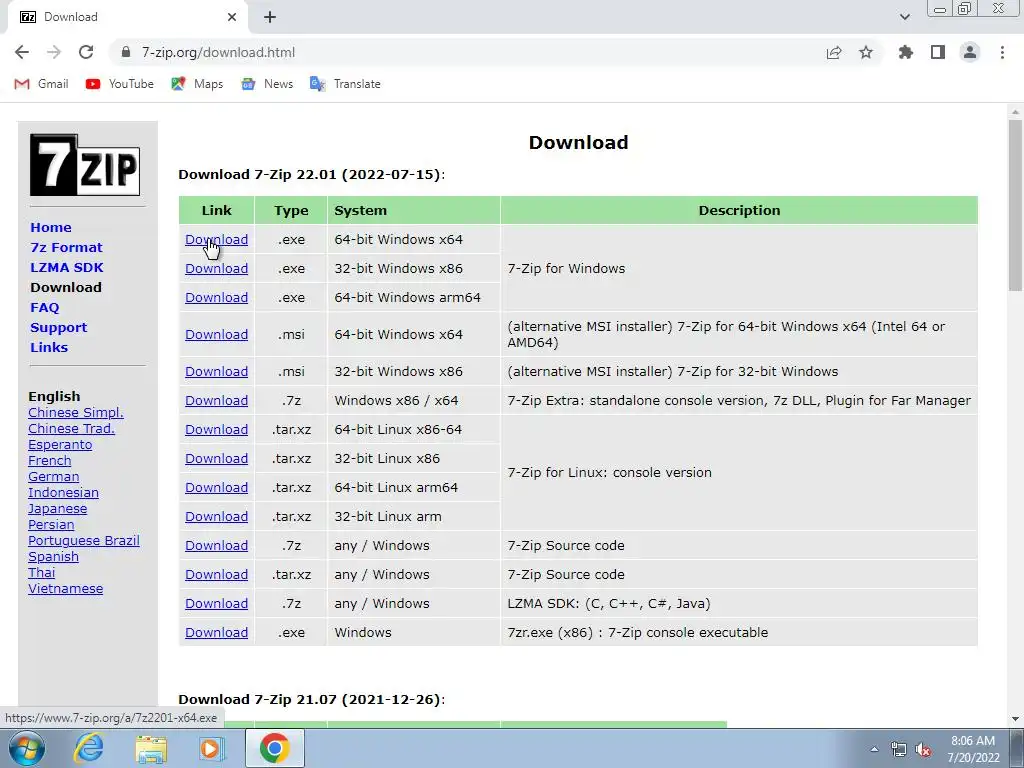Viewport: 1024px width, 768px height.
Task: Expand the tab search chevron
Action: (904, 17)
